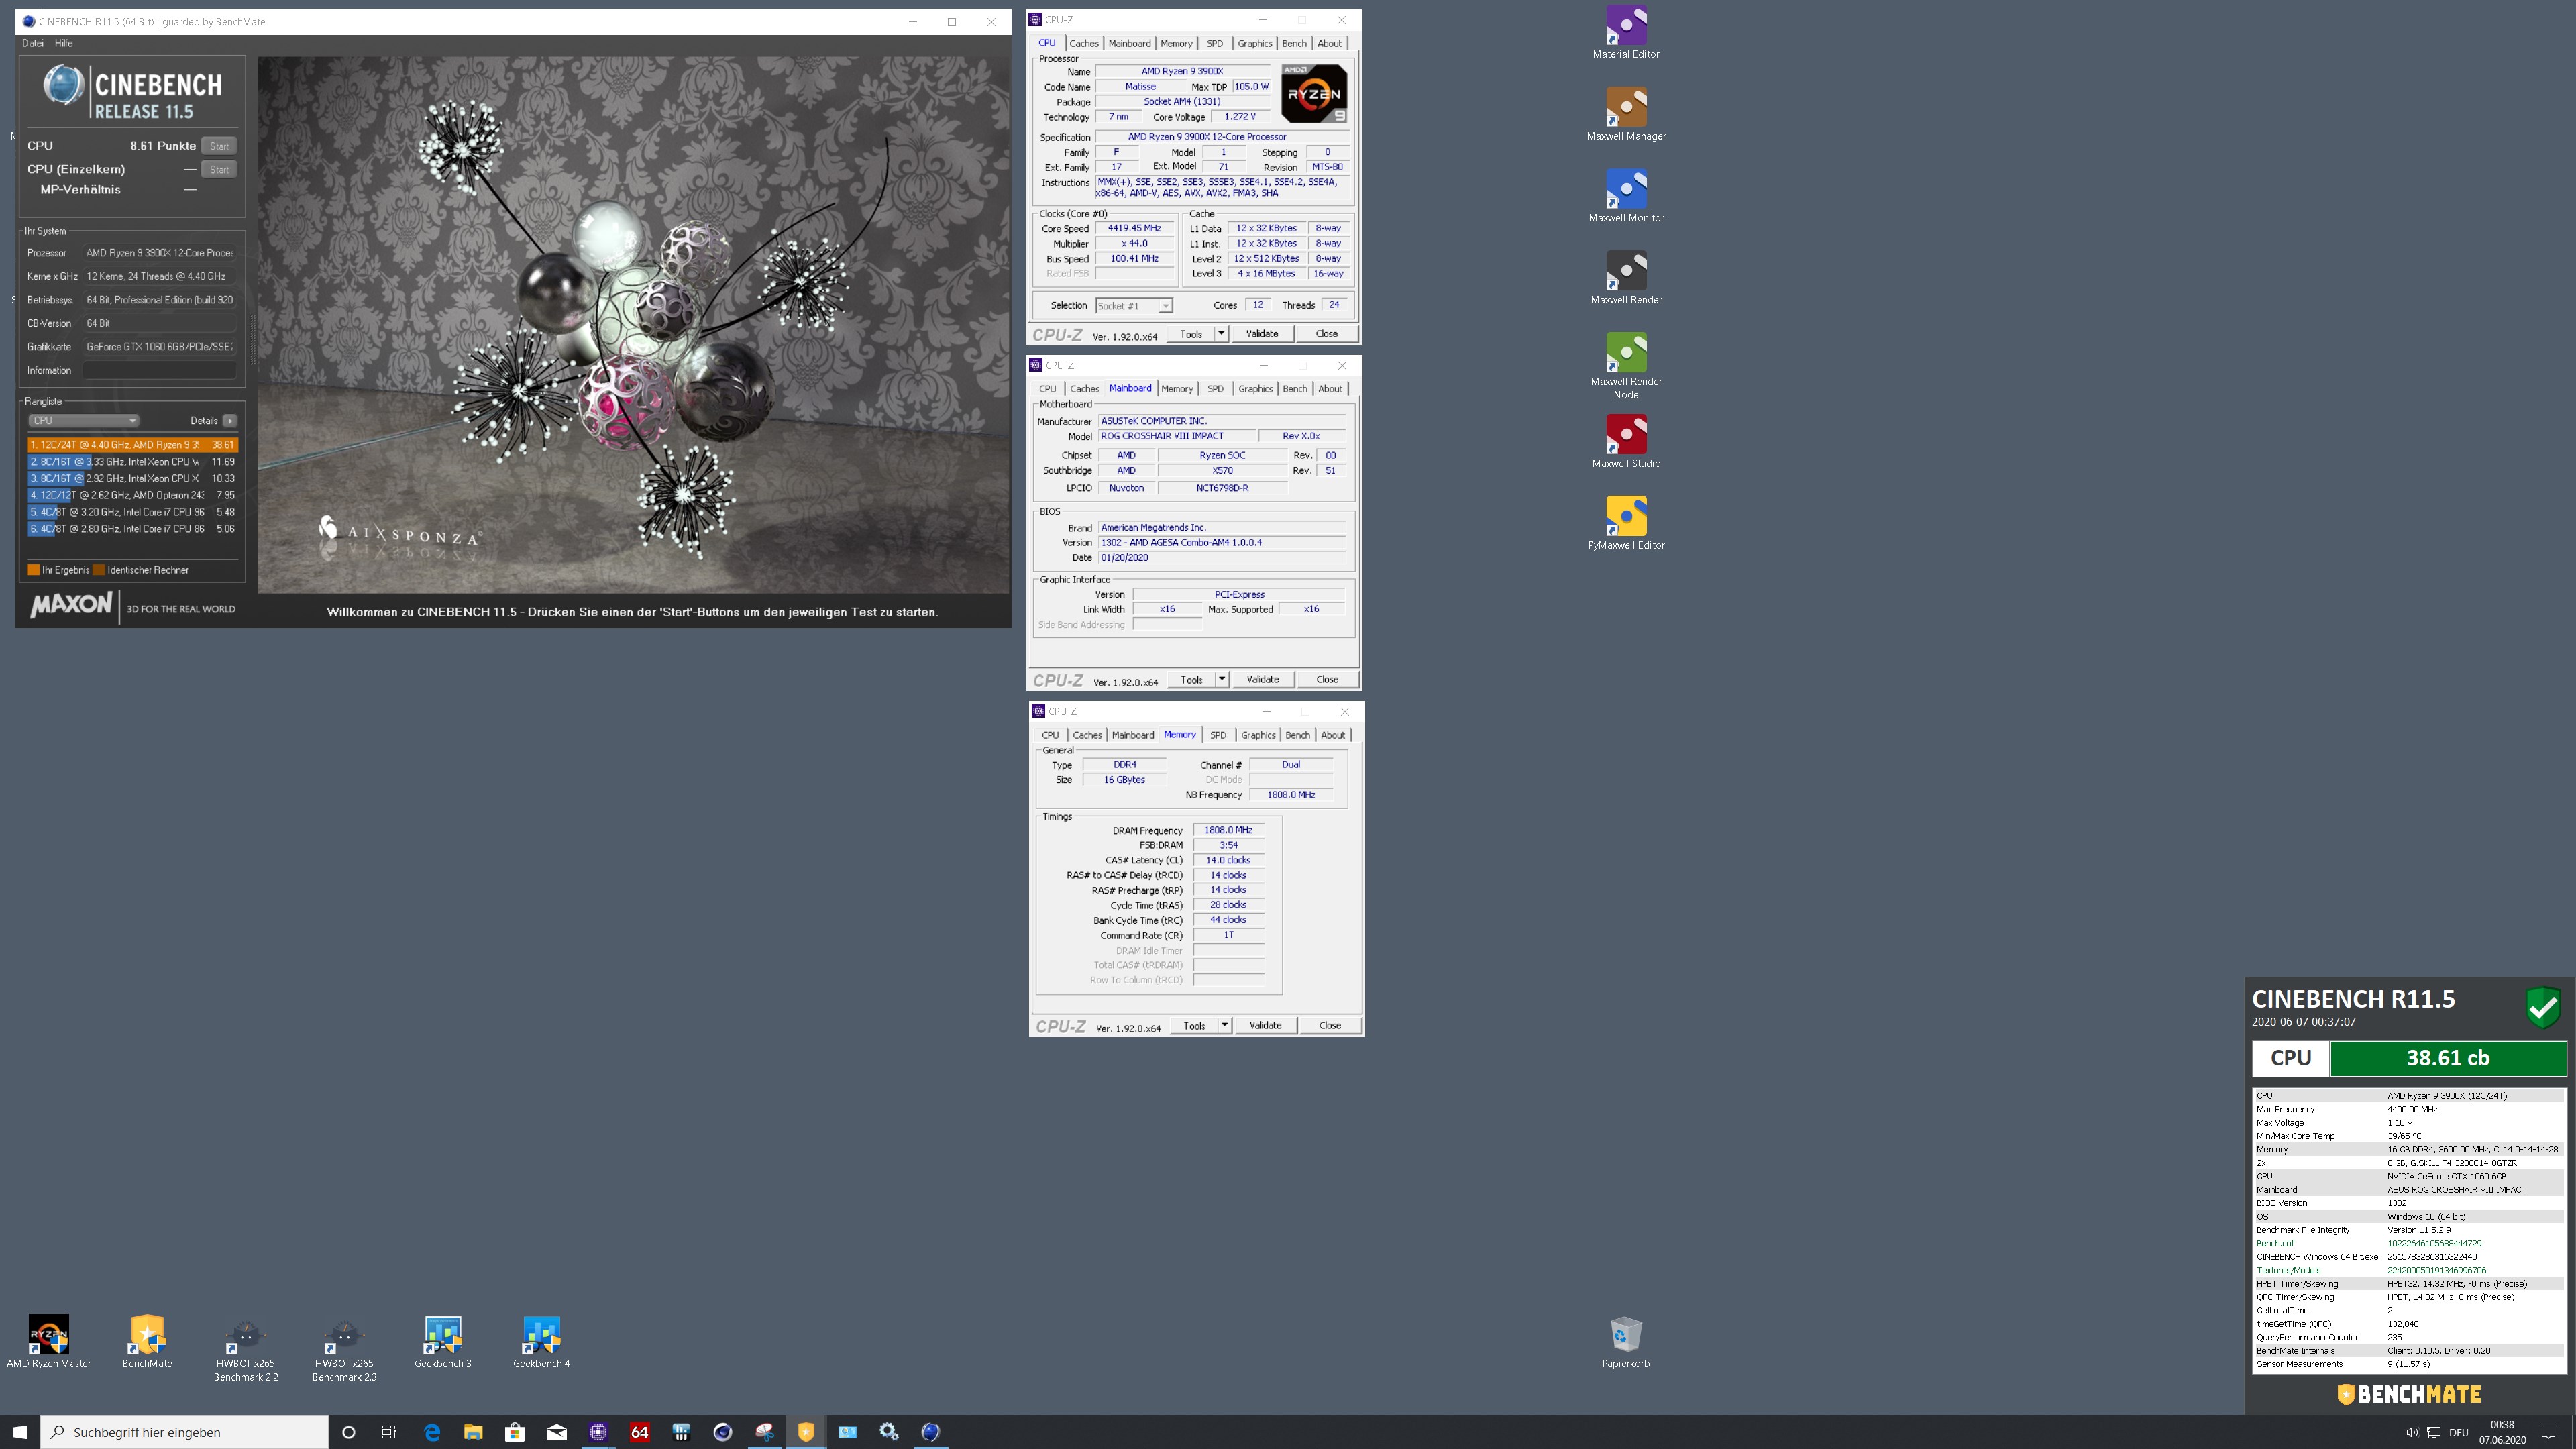Screen dimensions: 2576x1449
Task: Click the Windows search box
Action: coord(184,1432)
